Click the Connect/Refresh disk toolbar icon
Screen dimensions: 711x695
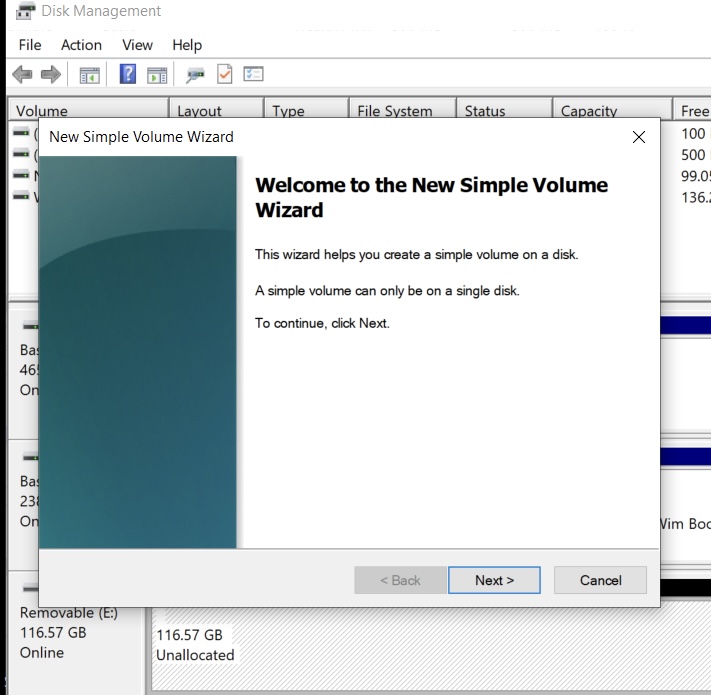(195, 75)
